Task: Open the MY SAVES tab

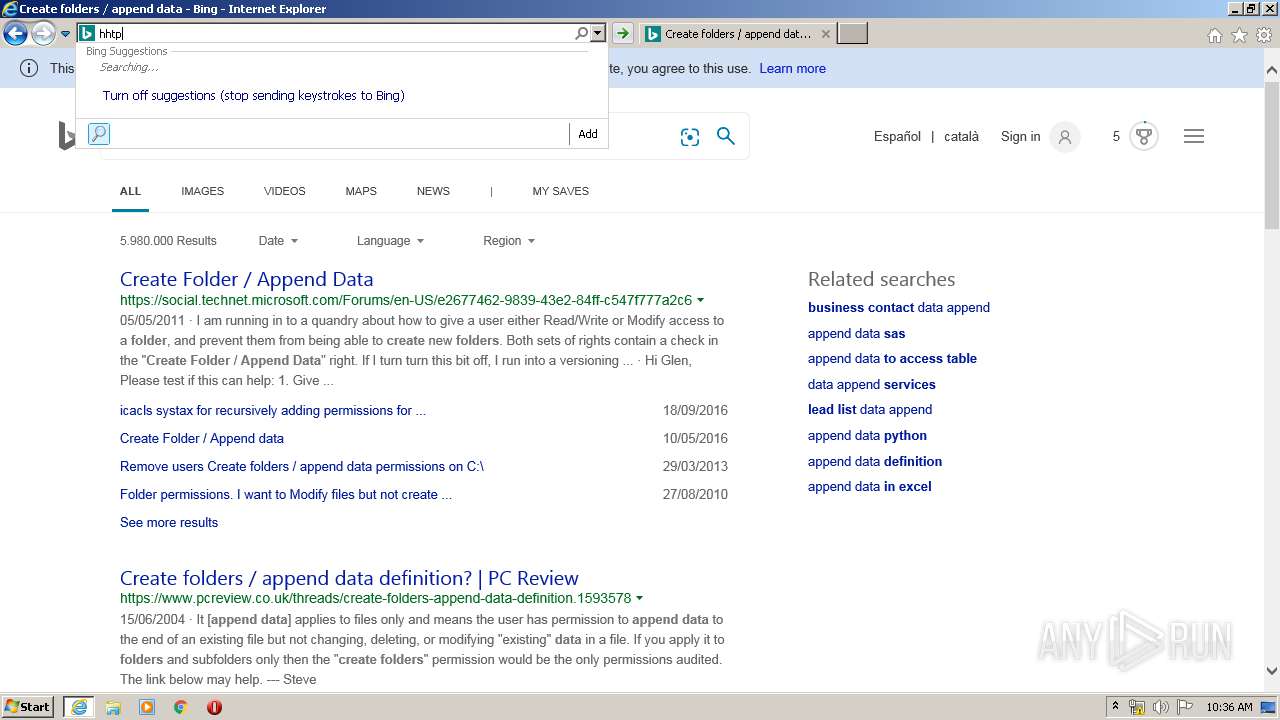Action: click(560, 191)
